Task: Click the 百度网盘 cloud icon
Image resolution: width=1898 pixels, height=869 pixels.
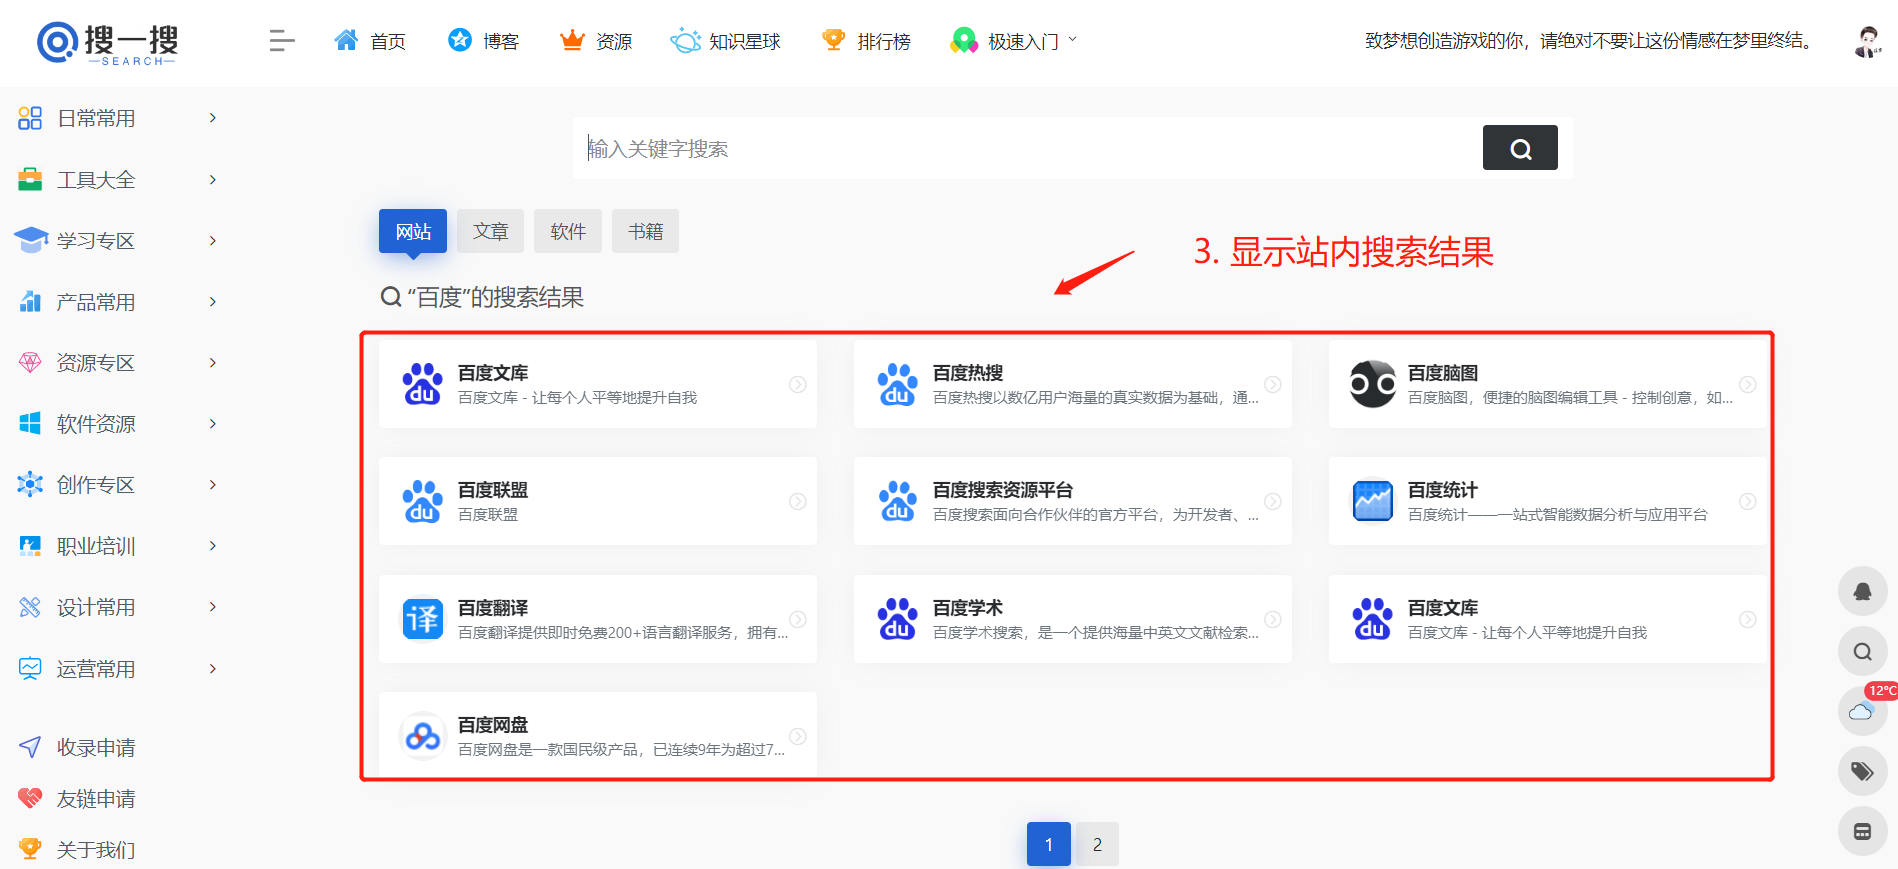Action: pos(423,737)
